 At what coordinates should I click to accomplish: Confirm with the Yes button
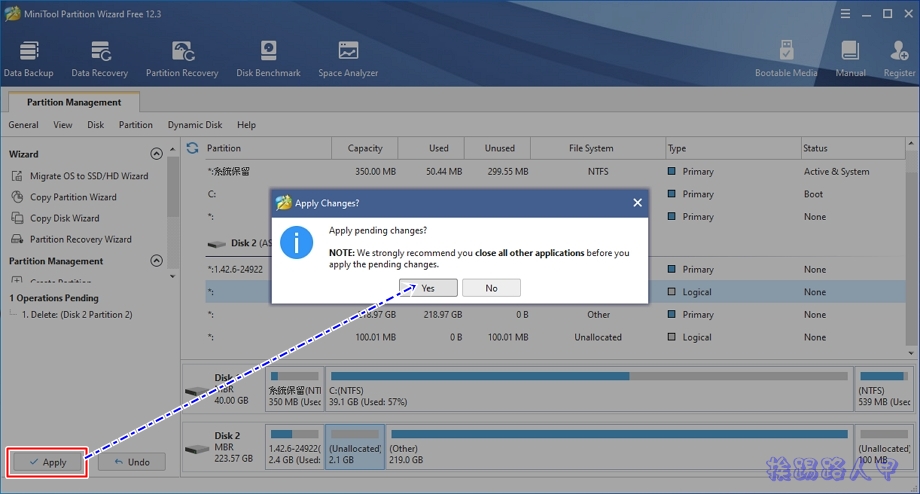tap(428, 288)
